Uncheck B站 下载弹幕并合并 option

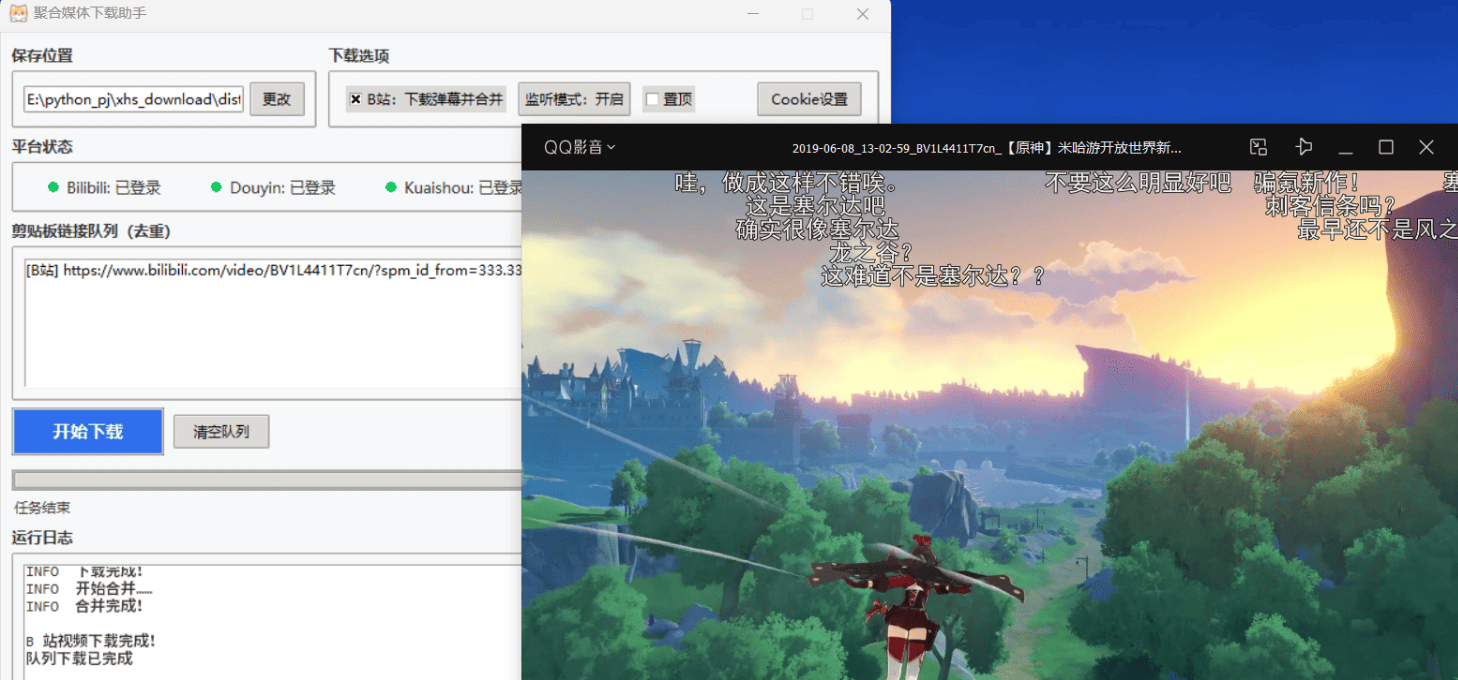(355, 99)
